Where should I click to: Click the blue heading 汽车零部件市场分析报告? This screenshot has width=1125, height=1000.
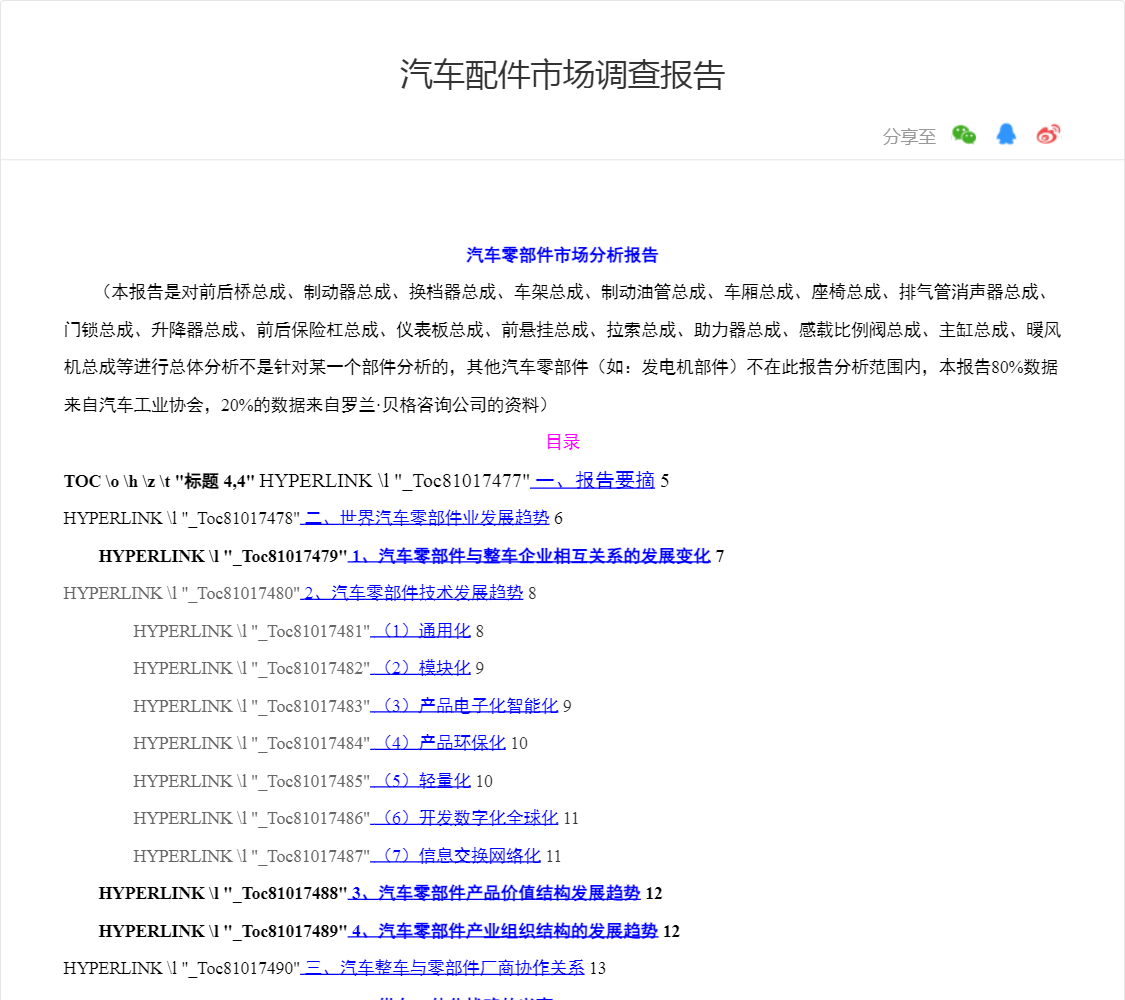coord(562,255)
